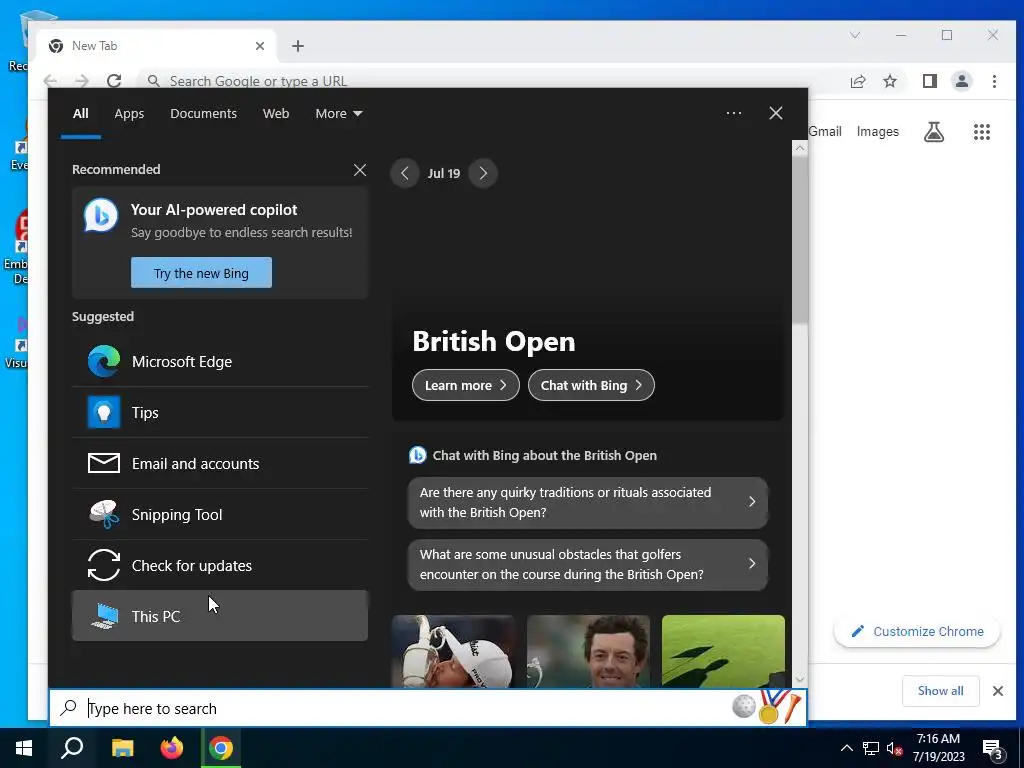Viewport: 1024px width, 768px height.
Task: Close the New Tab tab
Action: (260, 46)
